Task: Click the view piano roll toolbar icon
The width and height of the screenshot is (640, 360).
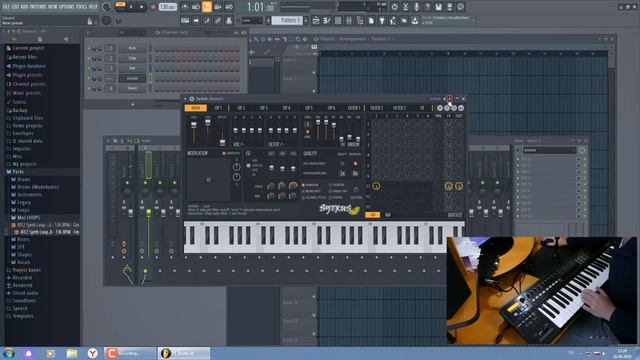Action: pos(327,20)
